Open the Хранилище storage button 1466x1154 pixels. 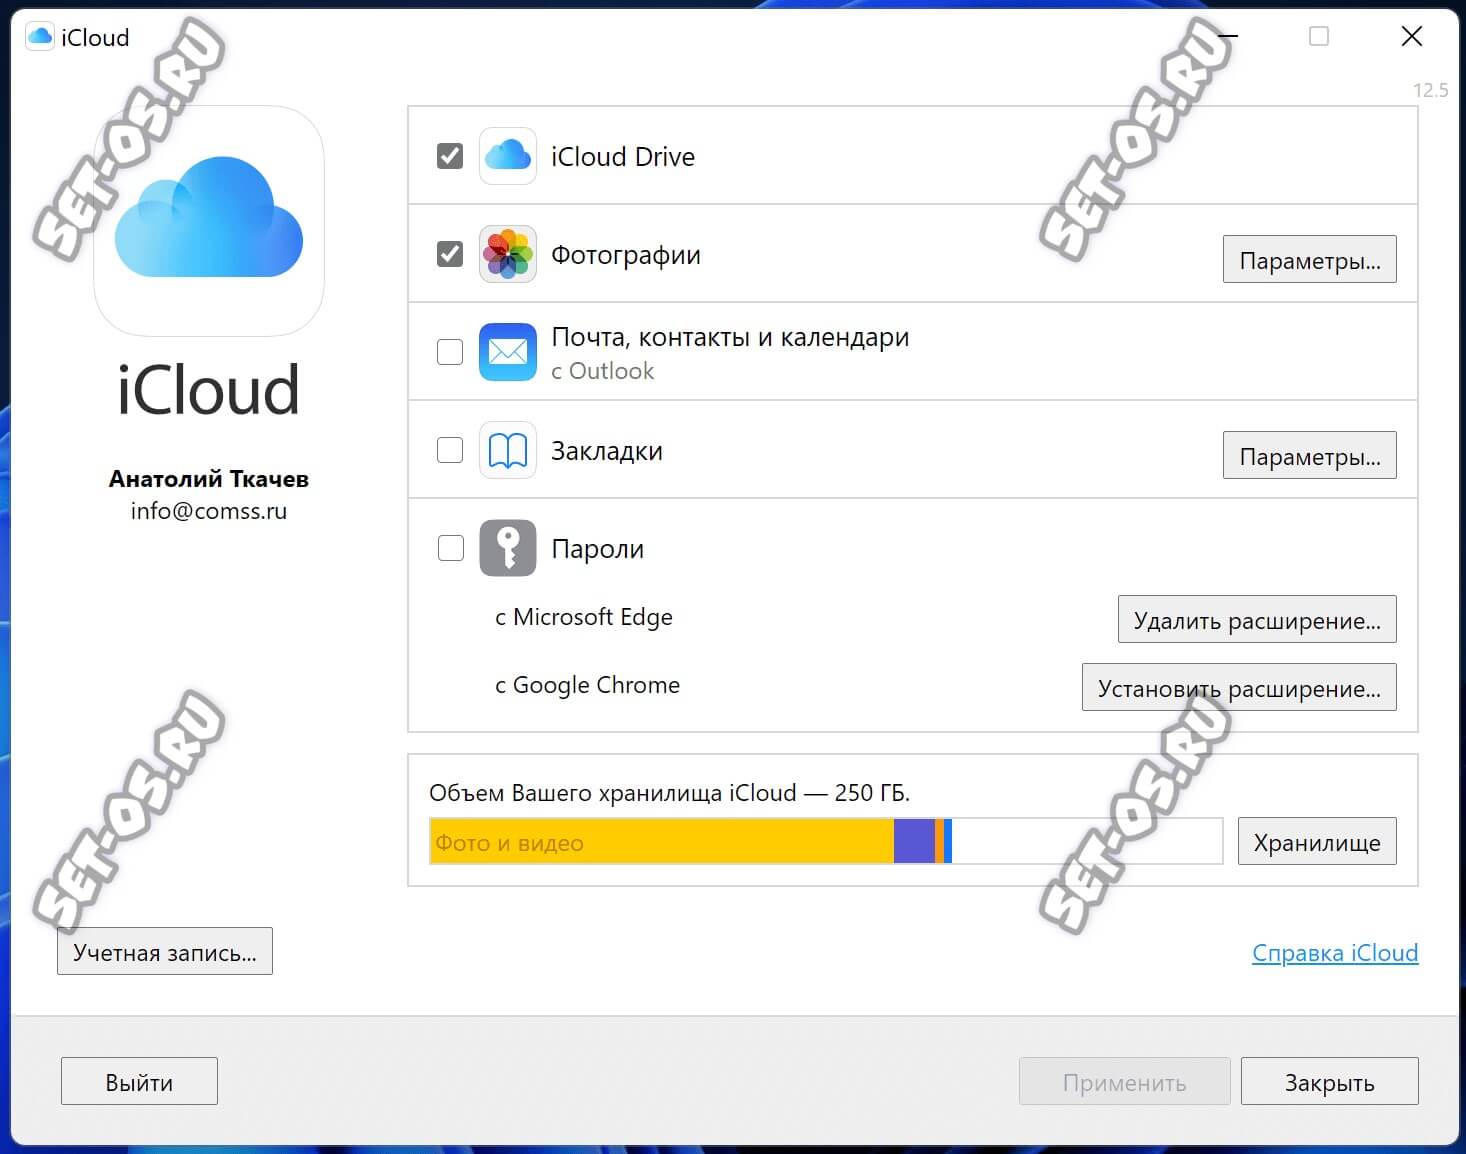(x=1317, y=842)
